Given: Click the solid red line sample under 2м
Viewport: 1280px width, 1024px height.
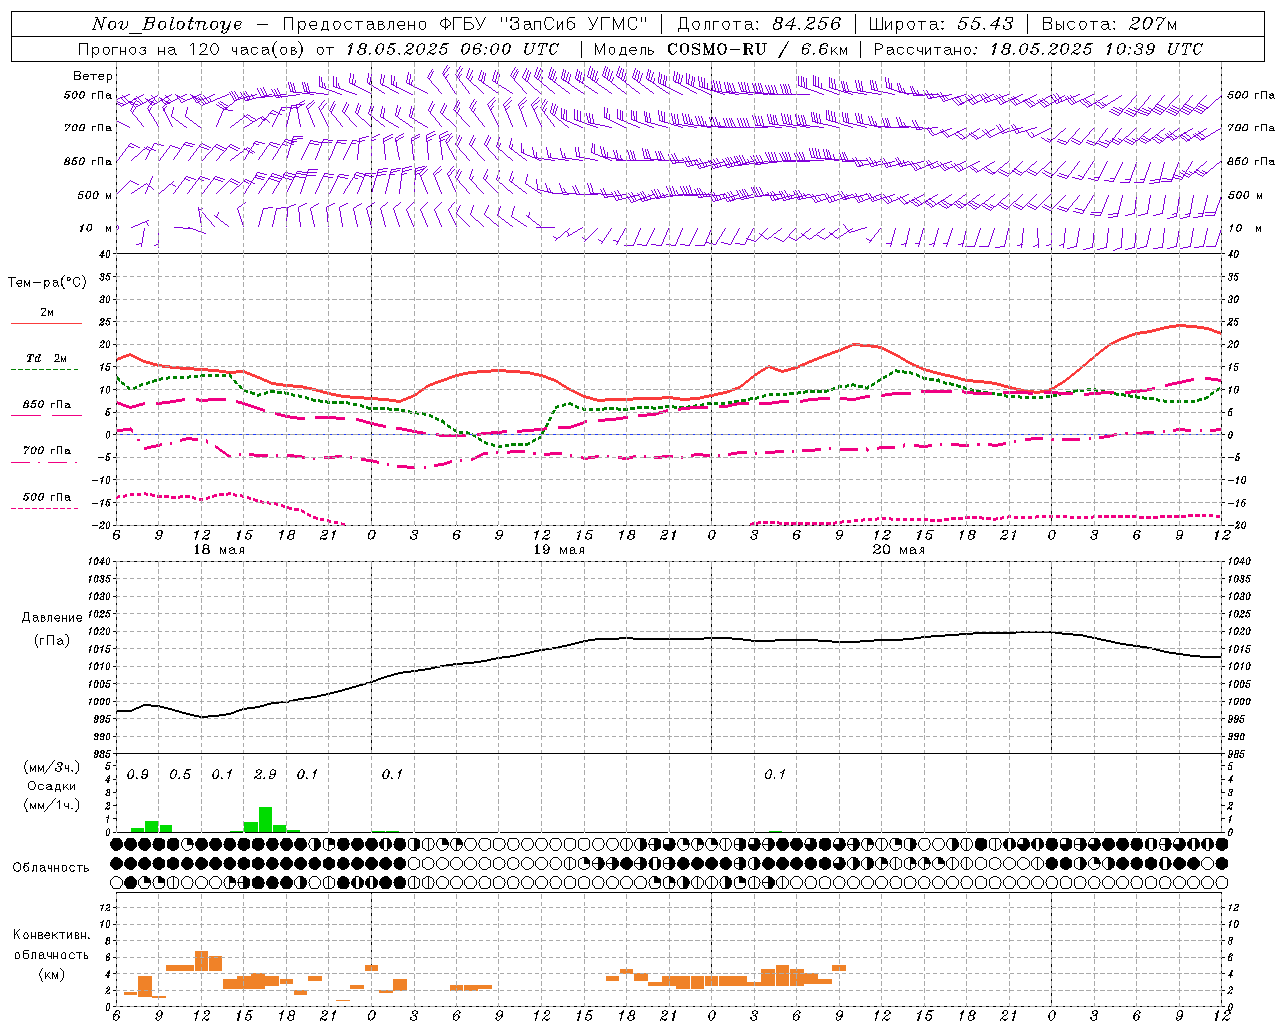Looking at the screenshot, I should pyautogui.click(x=46, y=323).
